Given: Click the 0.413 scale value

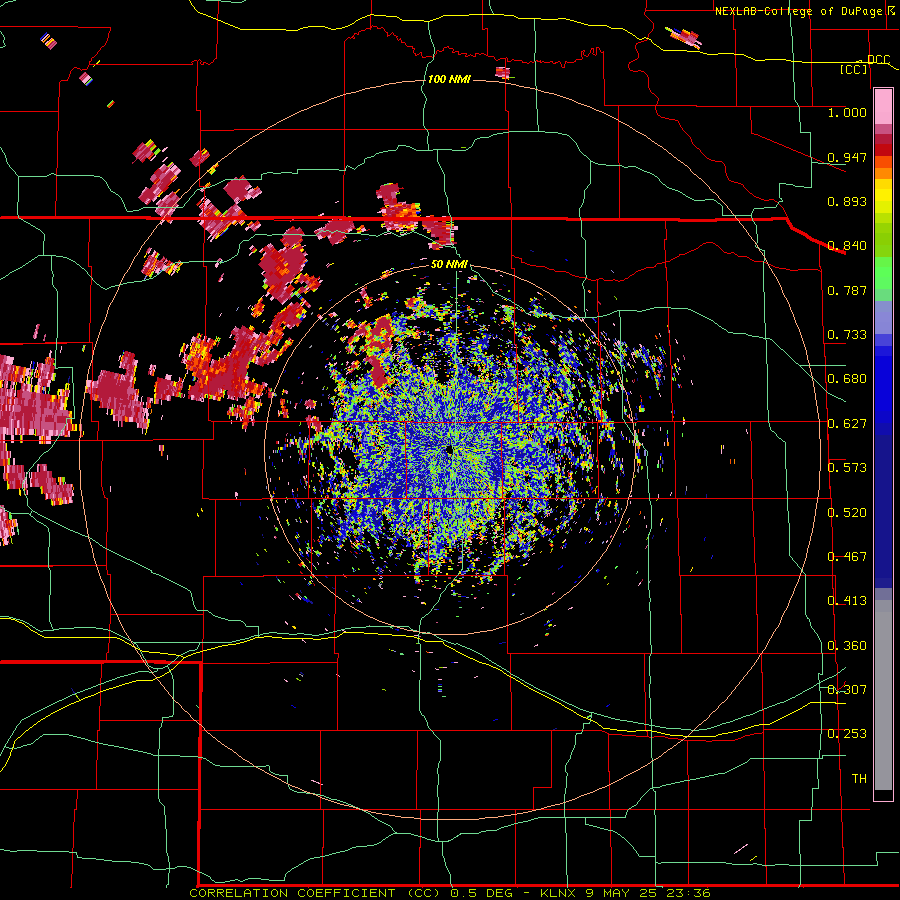Looking at the screenshot, I should pos(847,601).
